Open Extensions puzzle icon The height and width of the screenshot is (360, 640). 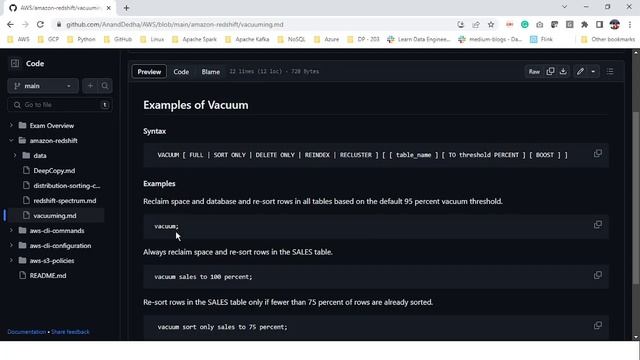[584, 24]
